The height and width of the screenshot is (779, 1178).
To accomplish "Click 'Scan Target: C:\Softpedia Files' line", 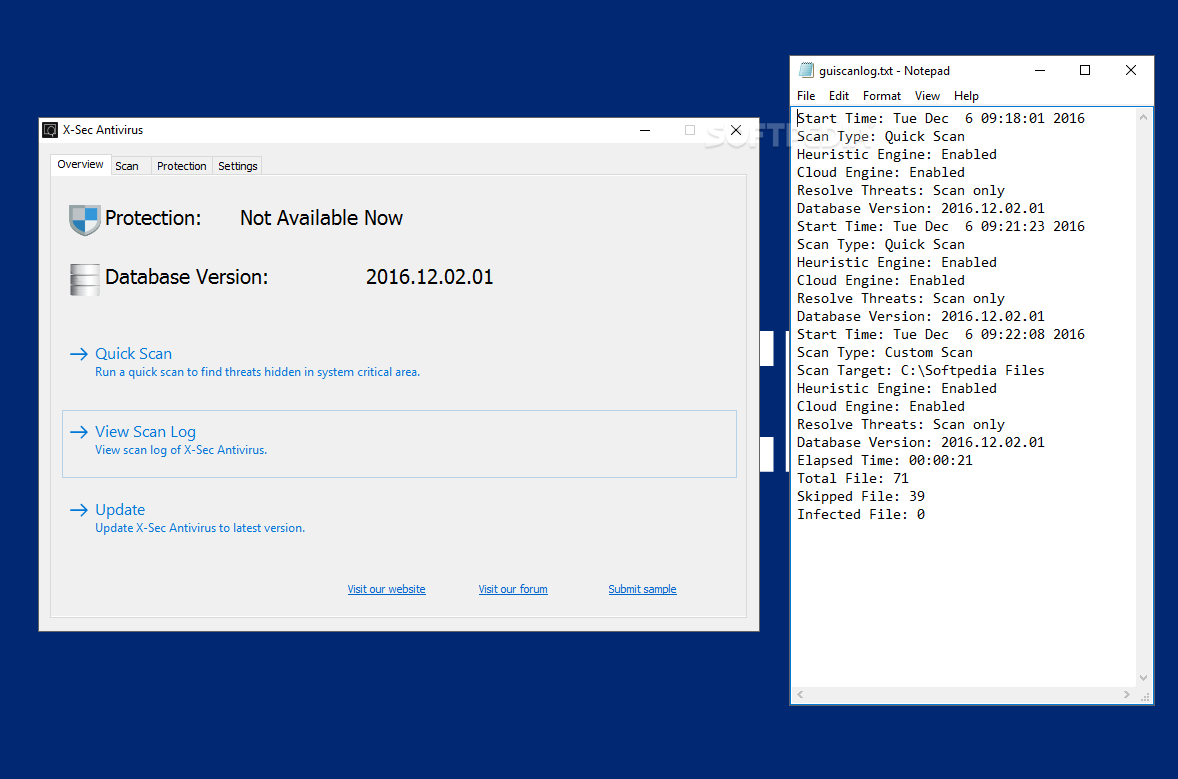I will point(921,370).
